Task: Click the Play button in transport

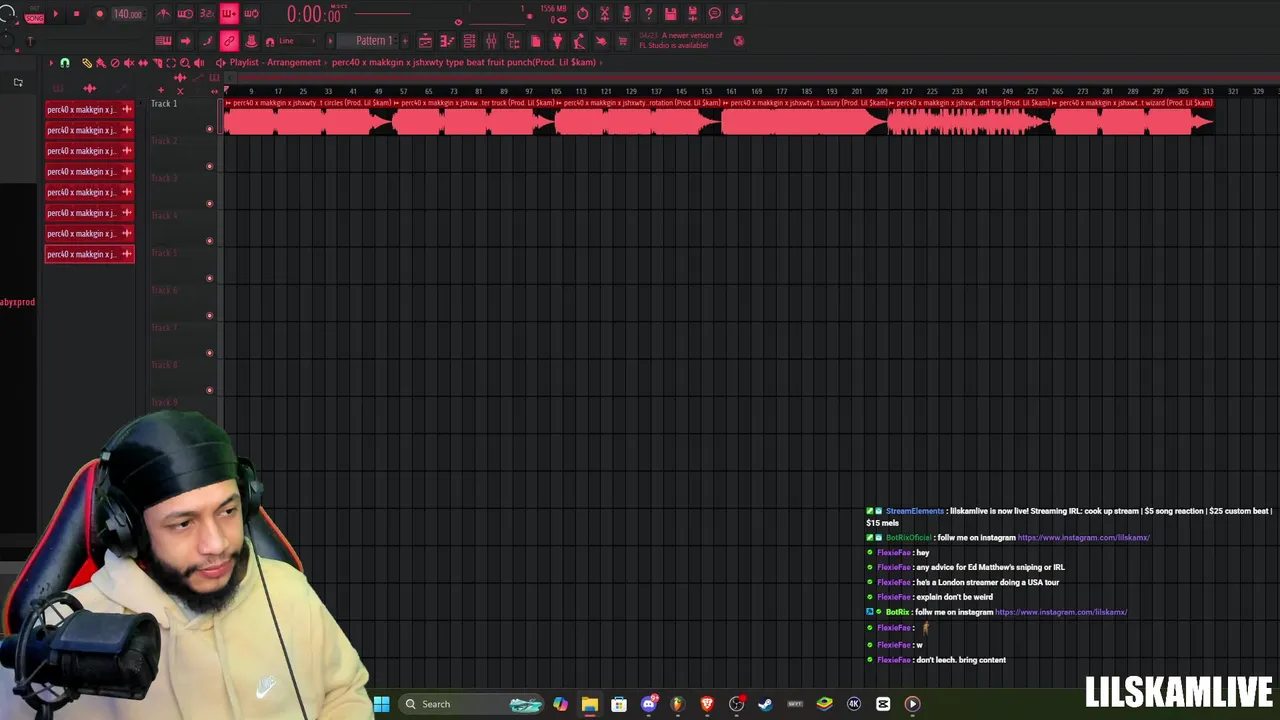Action: (56, 14)
